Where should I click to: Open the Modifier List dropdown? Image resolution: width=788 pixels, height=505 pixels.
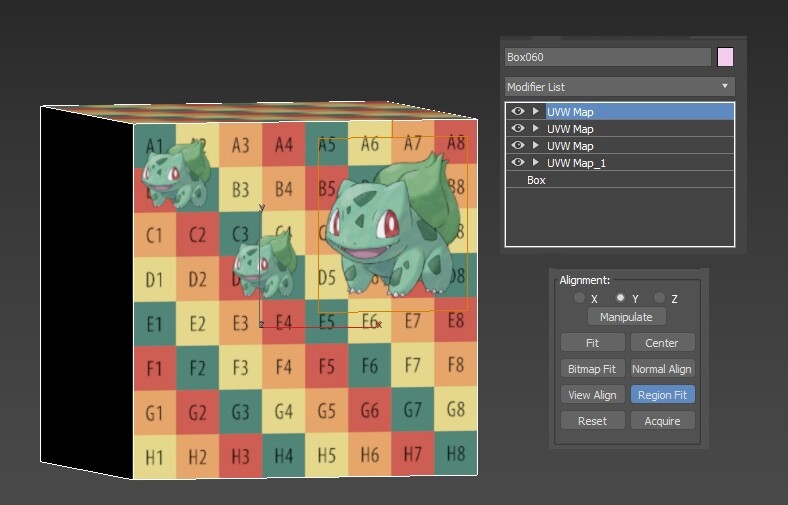coord(620,86)
